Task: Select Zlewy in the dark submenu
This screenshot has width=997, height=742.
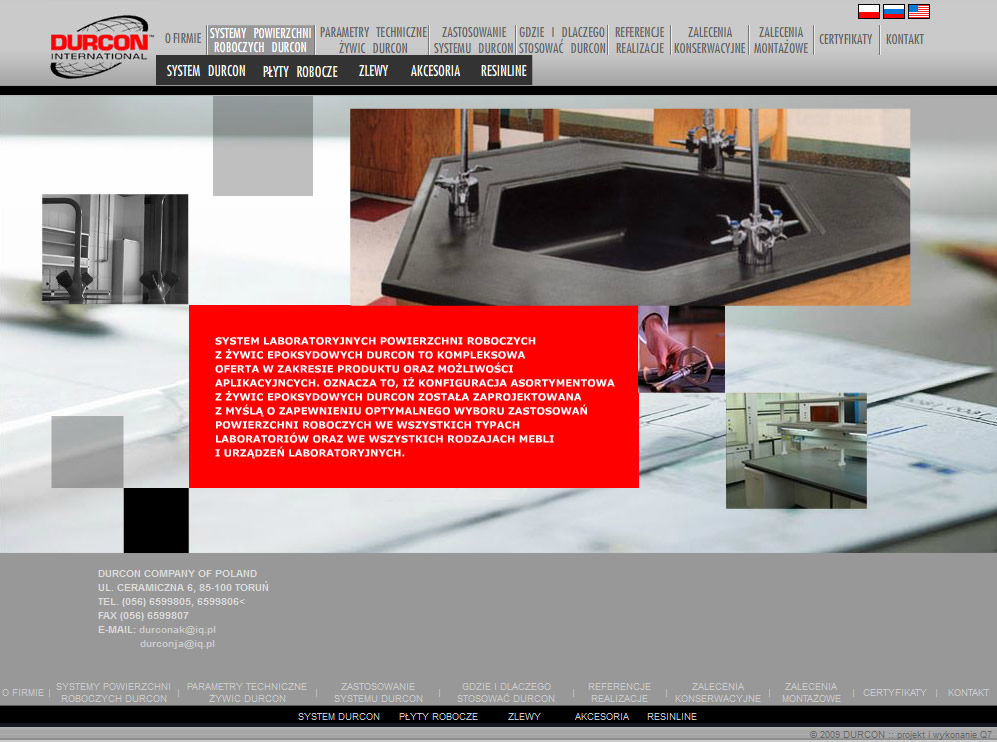Action: pyautogui.click(x=373, y=71)
